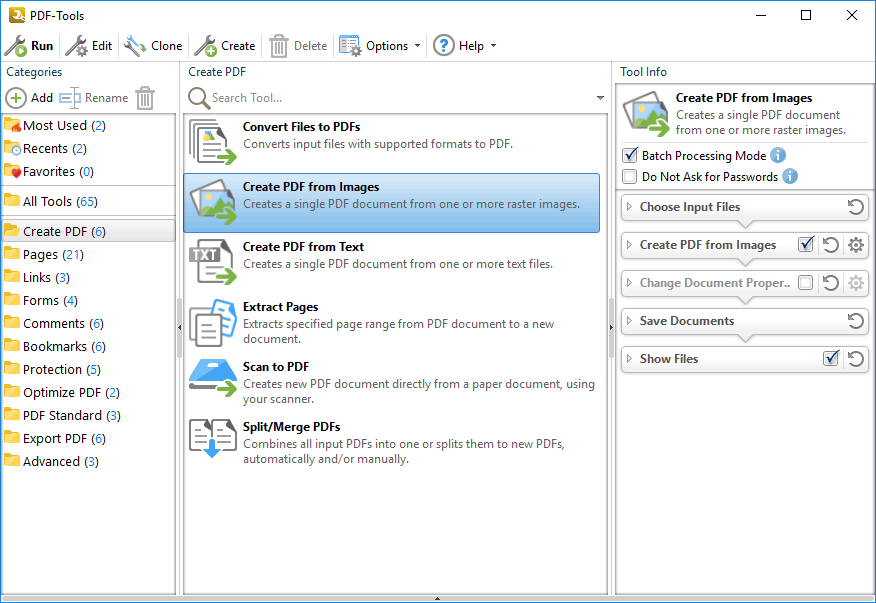The image size is (876, 603).
Task: Click info icon beside Batch Processing Mode
Action: pyautogui.click(x=778, y=155)
